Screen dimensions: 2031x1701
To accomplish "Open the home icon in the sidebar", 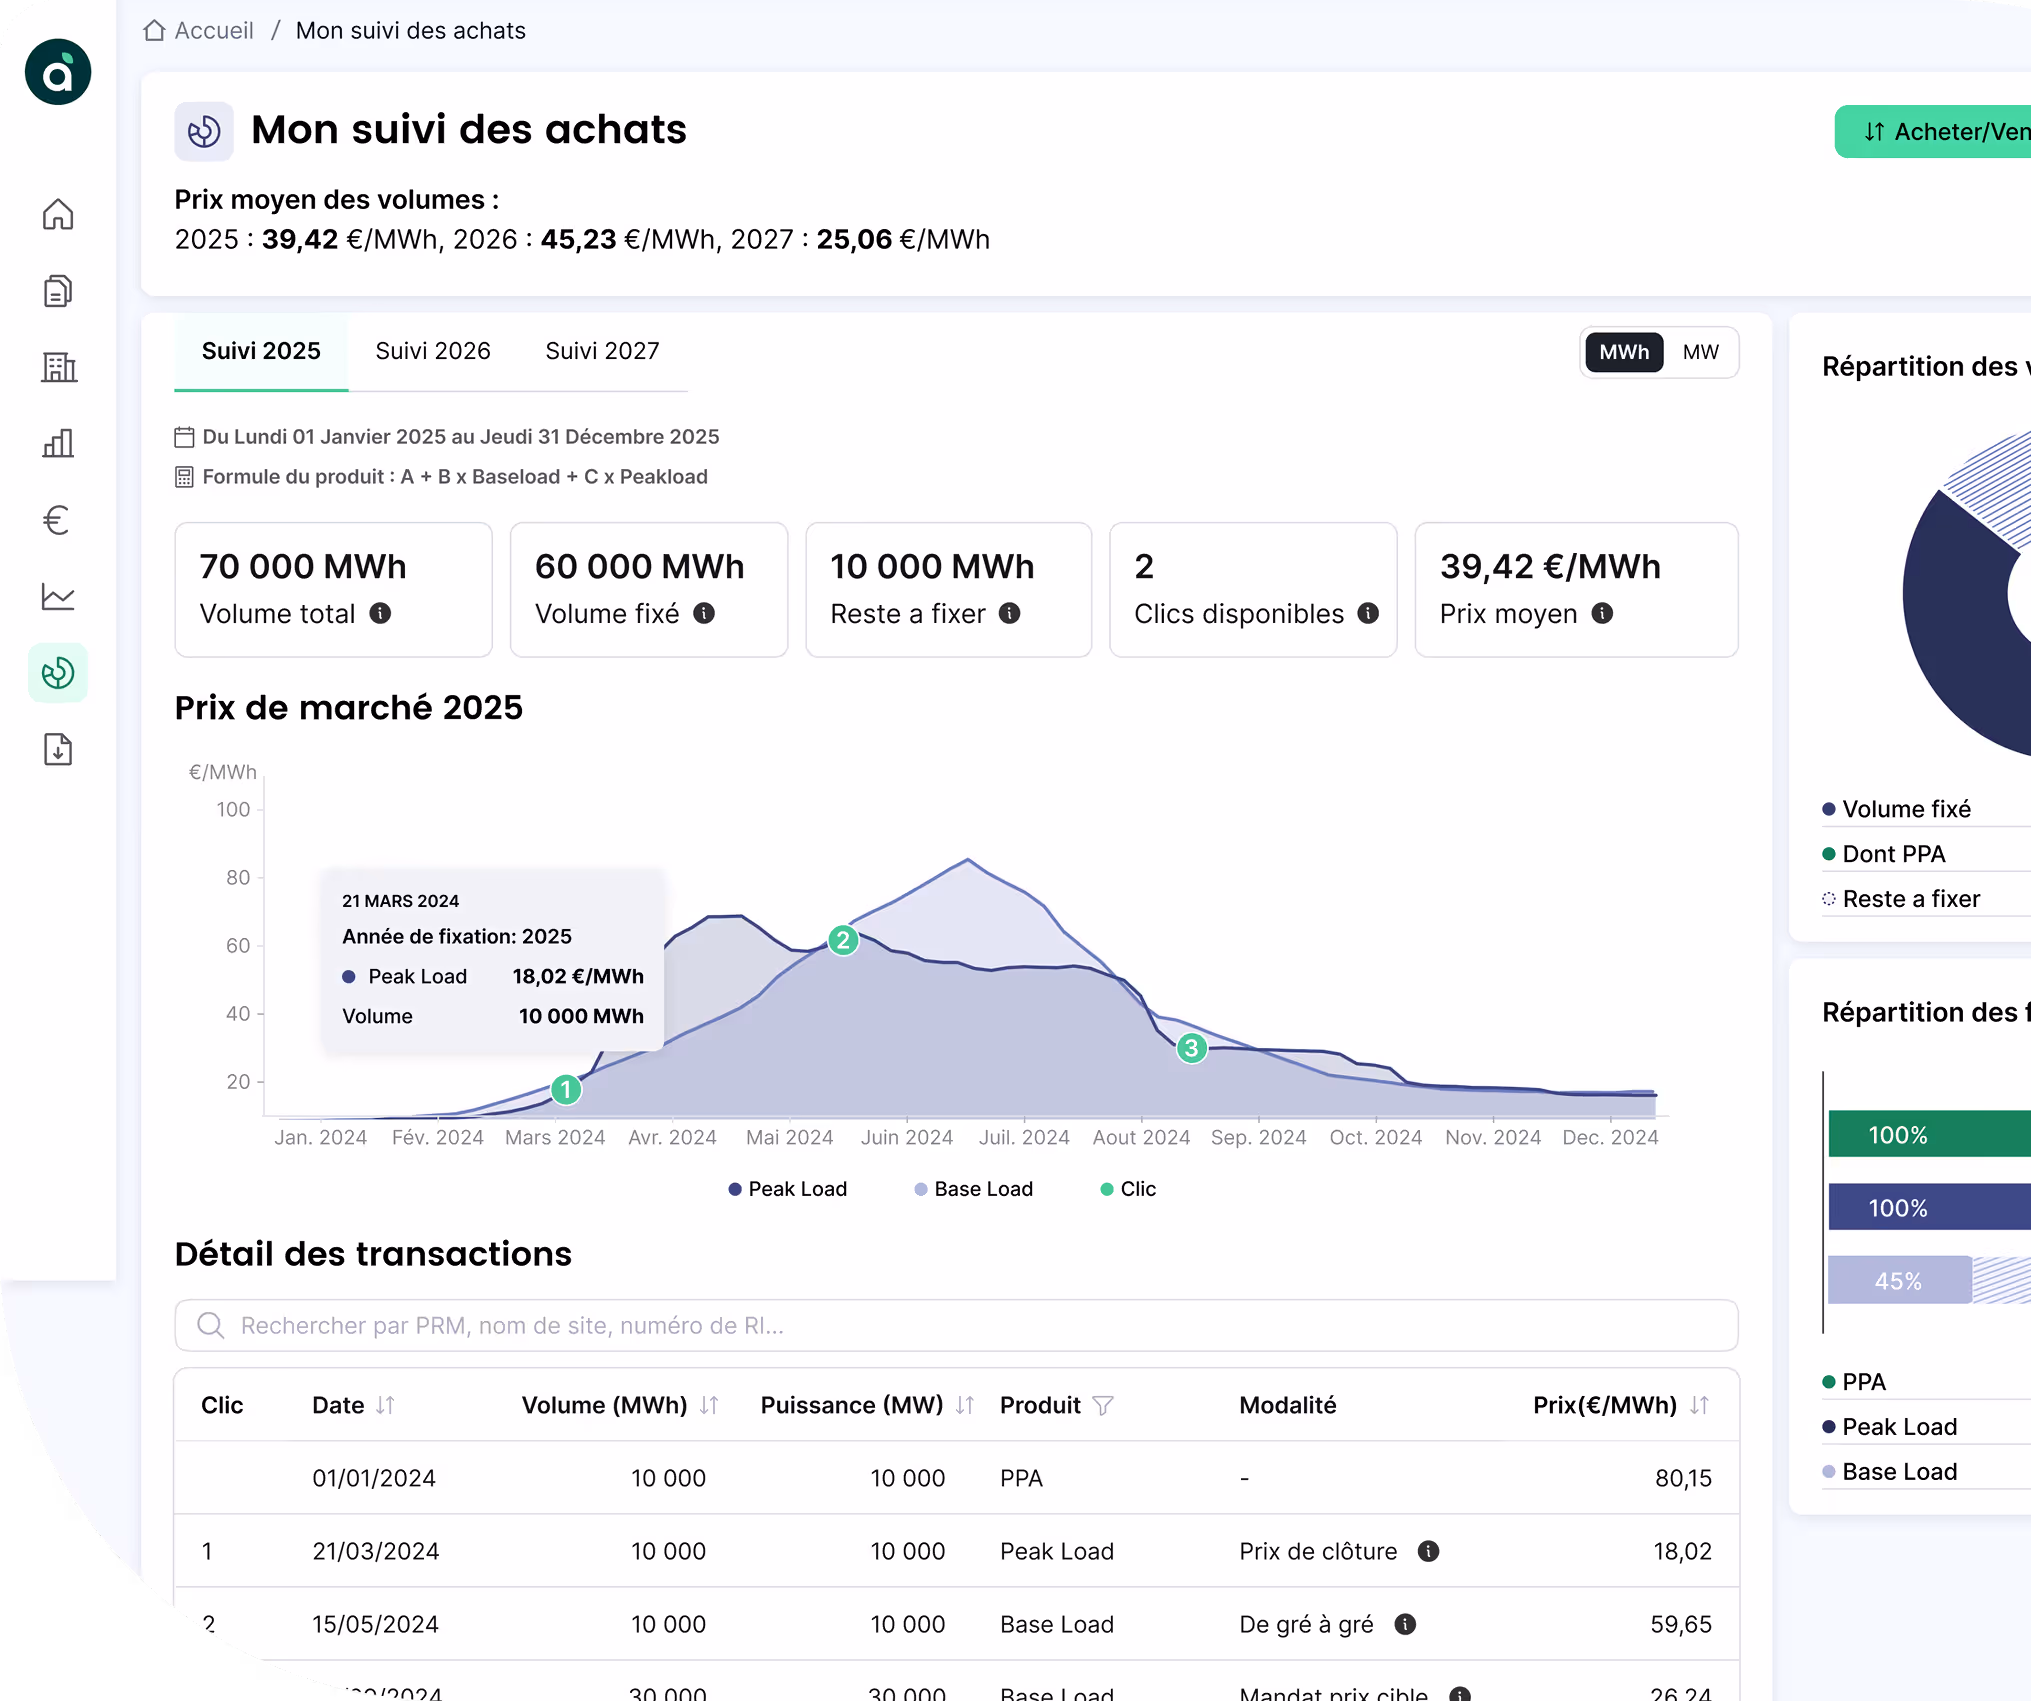I will (58, 214).
